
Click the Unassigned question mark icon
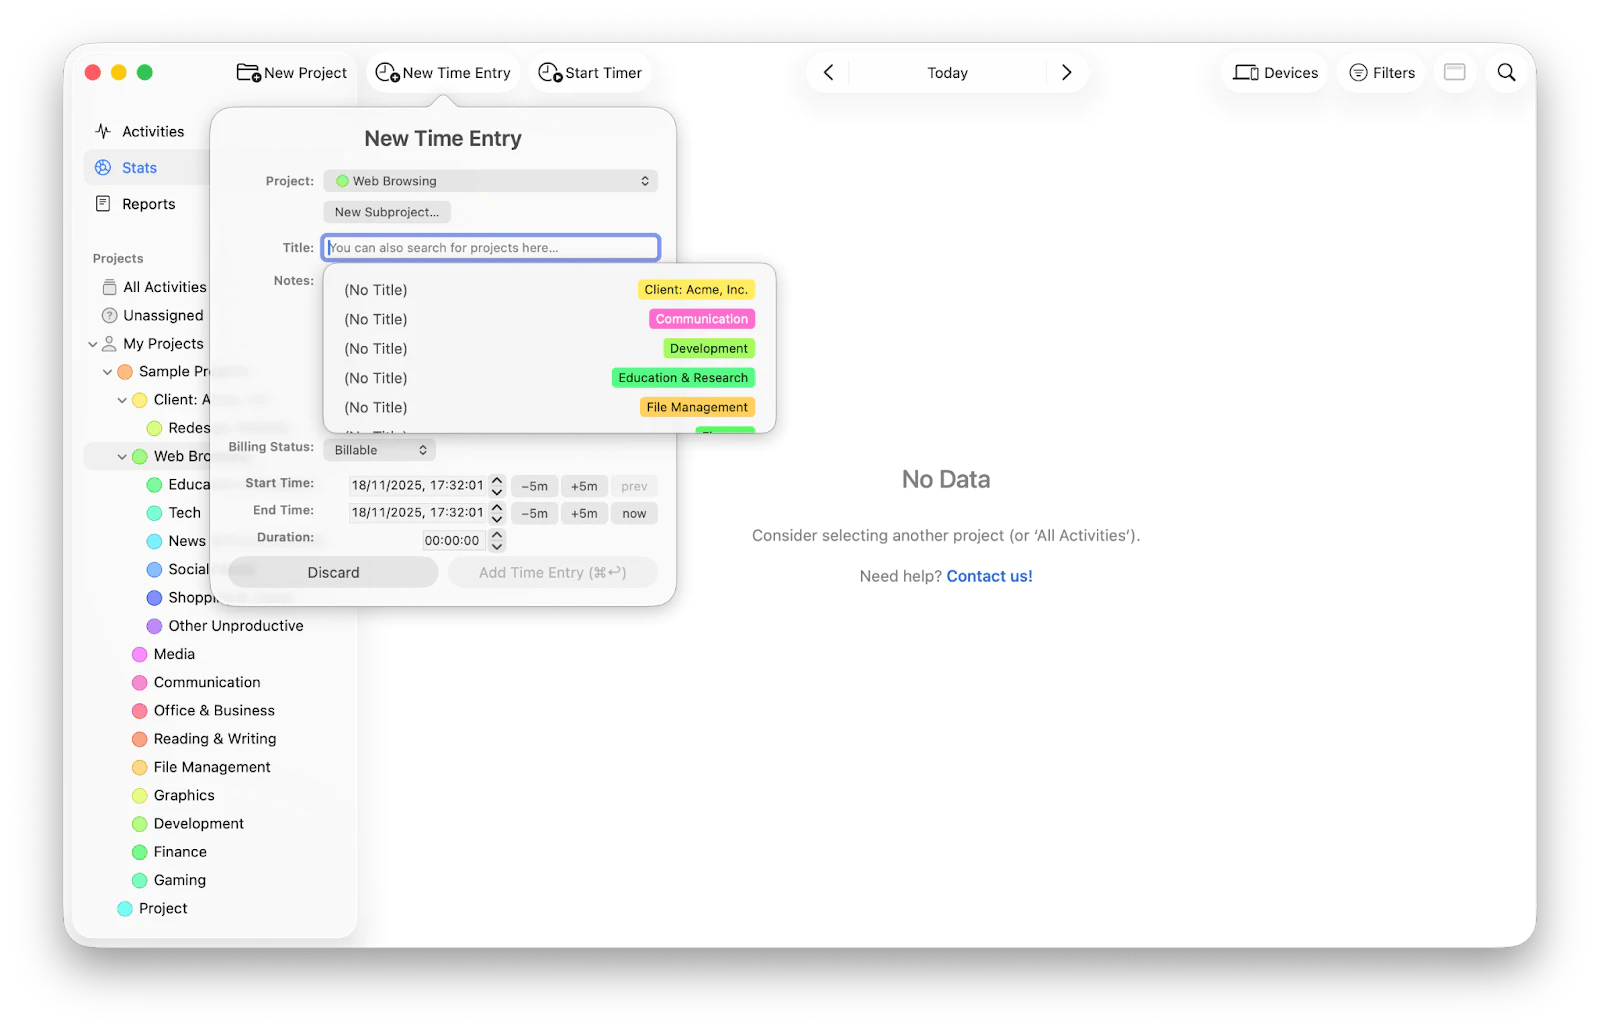110,315
